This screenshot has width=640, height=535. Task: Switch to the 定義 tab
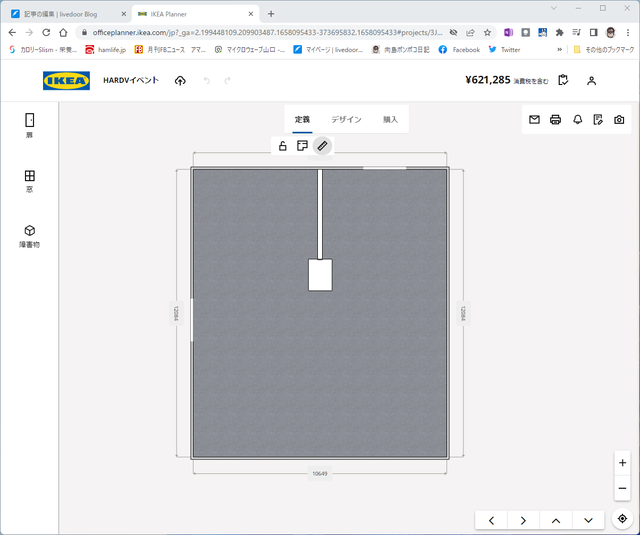(302, 120)
